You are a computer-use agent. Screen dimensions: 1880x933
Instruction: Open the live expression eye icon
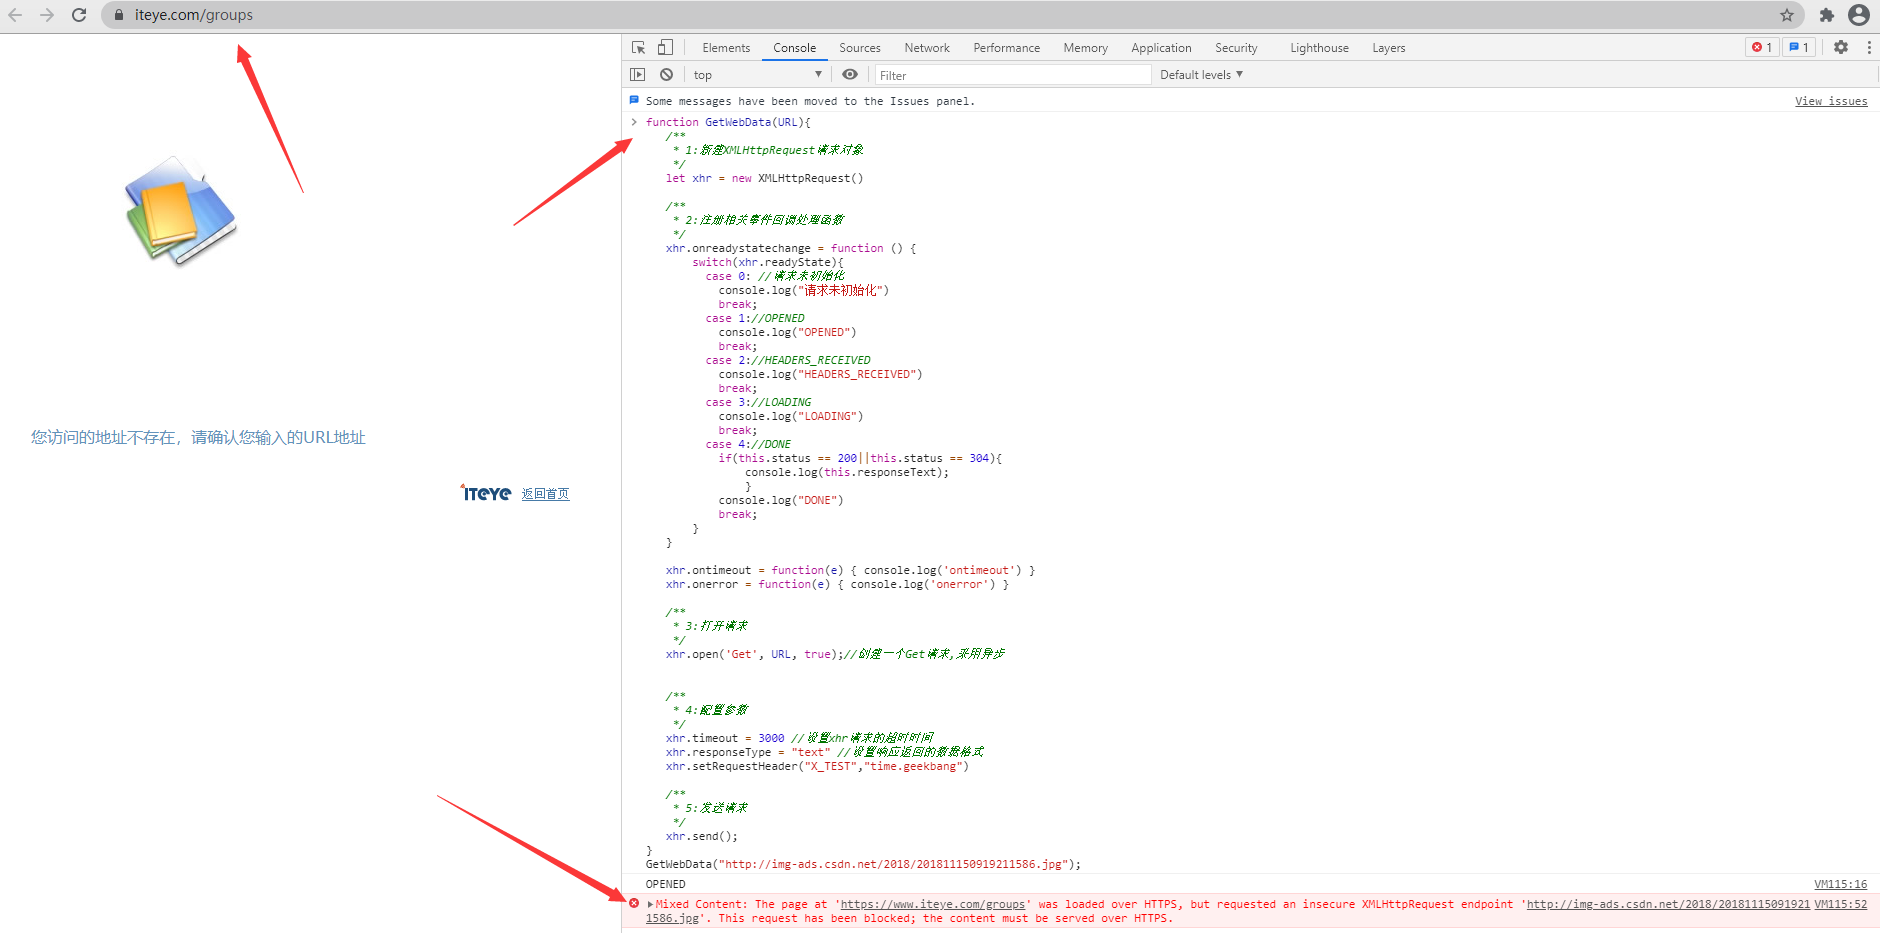coord(849,74)
